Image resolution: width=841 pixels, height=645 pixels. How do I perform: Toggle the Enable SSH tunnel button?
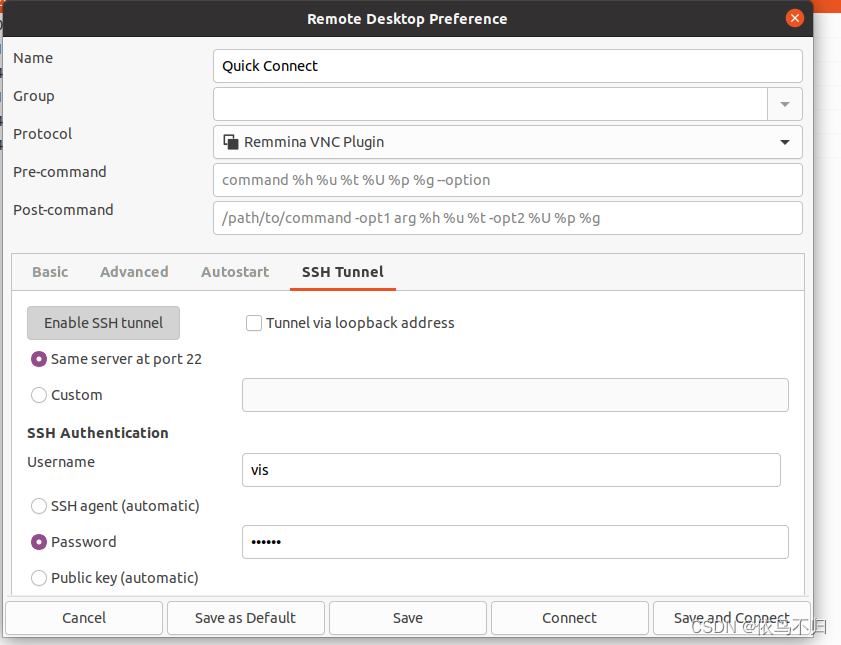point(104,323)
